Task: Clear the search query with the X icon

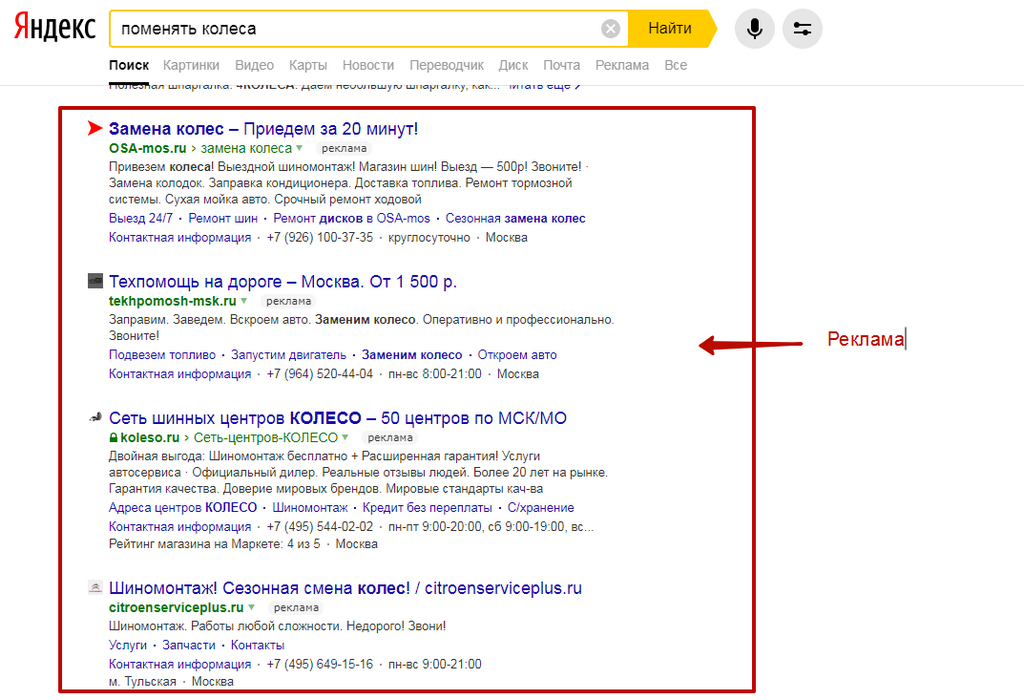Action: click(x=611, y=29)
